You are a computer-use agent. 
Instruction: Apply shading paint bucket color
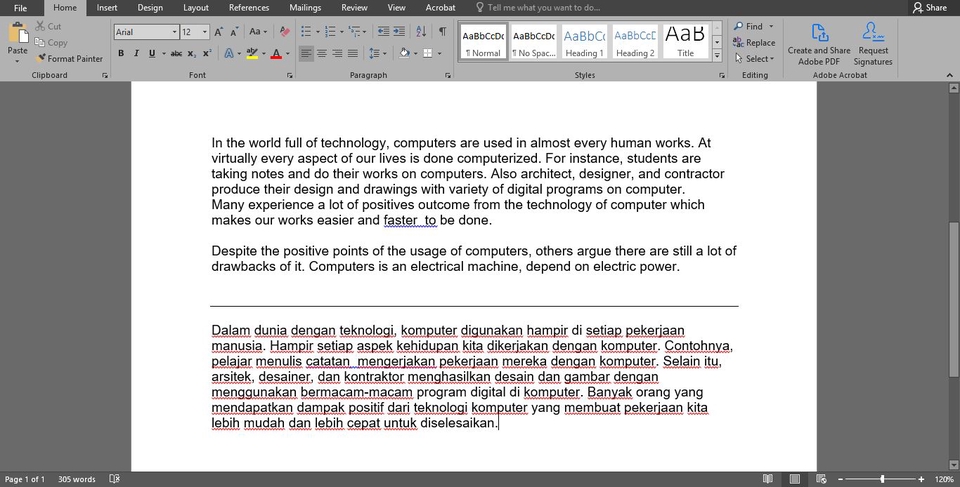[x=403, y=53]
